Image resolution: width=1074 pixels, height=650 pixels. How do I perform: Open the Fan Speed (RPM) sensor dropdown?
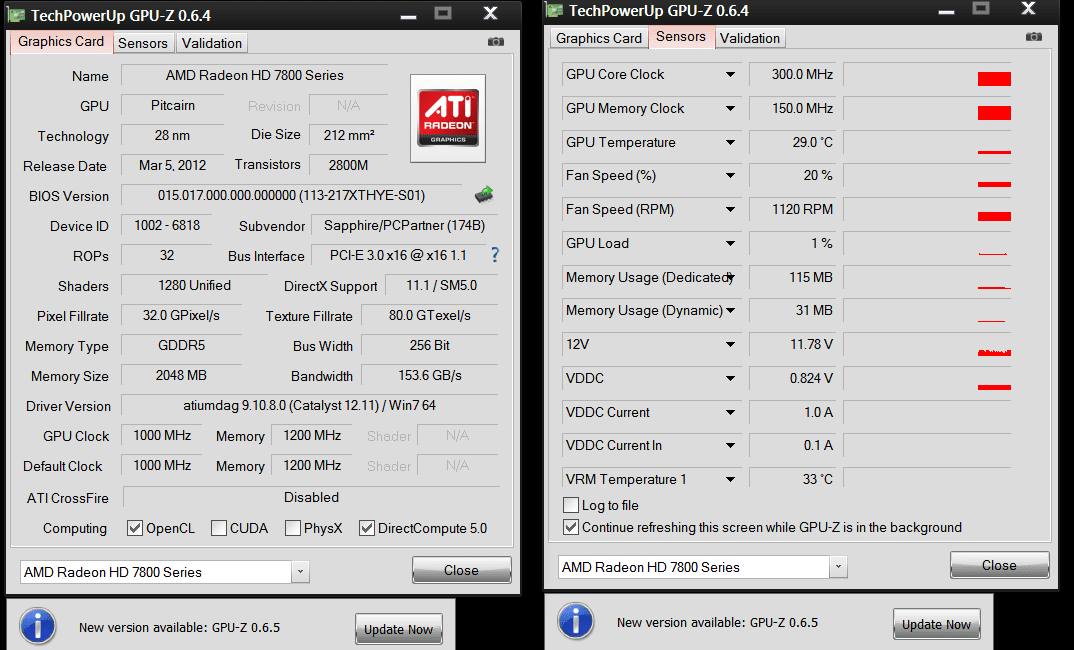tap(730, 210)
